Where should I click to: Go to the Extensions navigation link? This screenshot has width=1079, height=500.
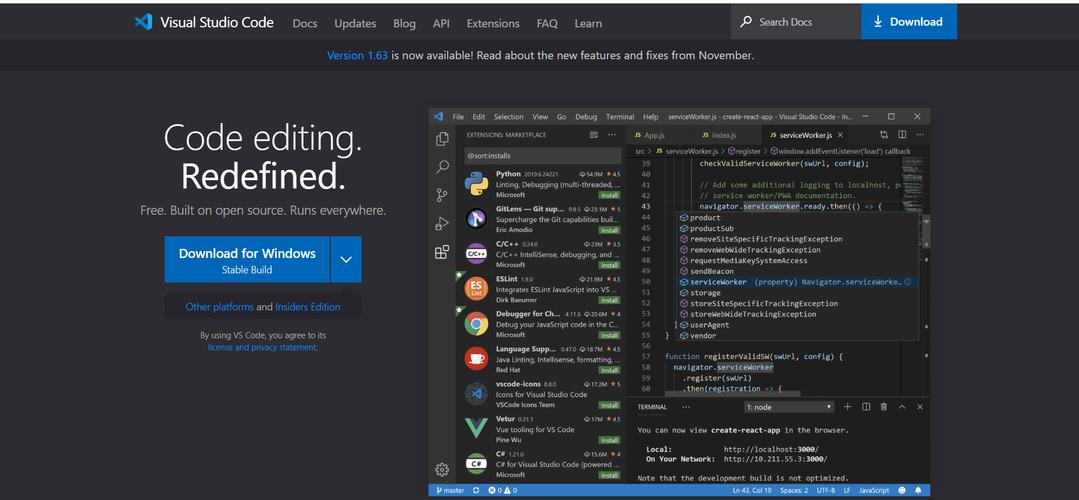[x=493, y=23]
